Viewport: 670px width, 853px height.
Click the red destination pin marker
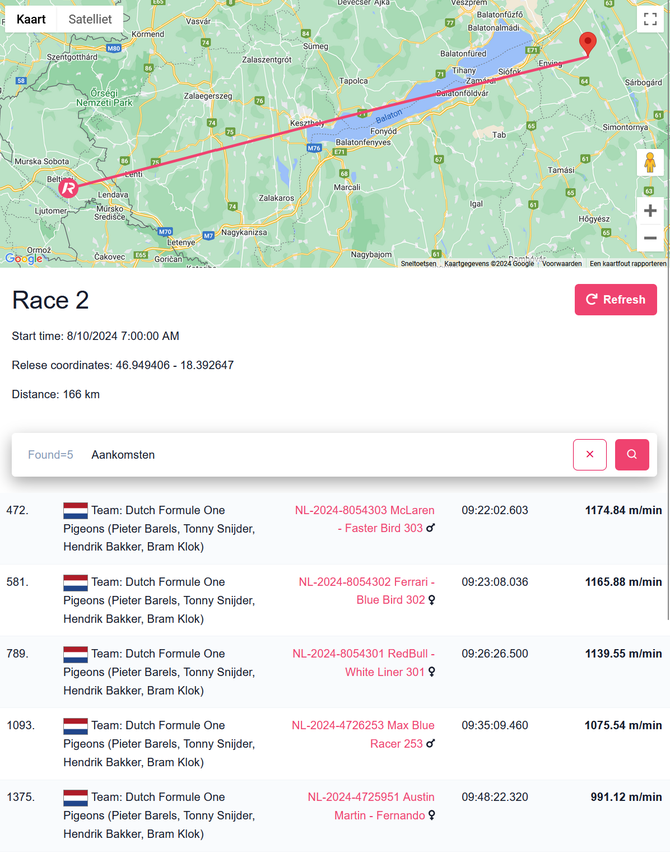tap(588, 42)
